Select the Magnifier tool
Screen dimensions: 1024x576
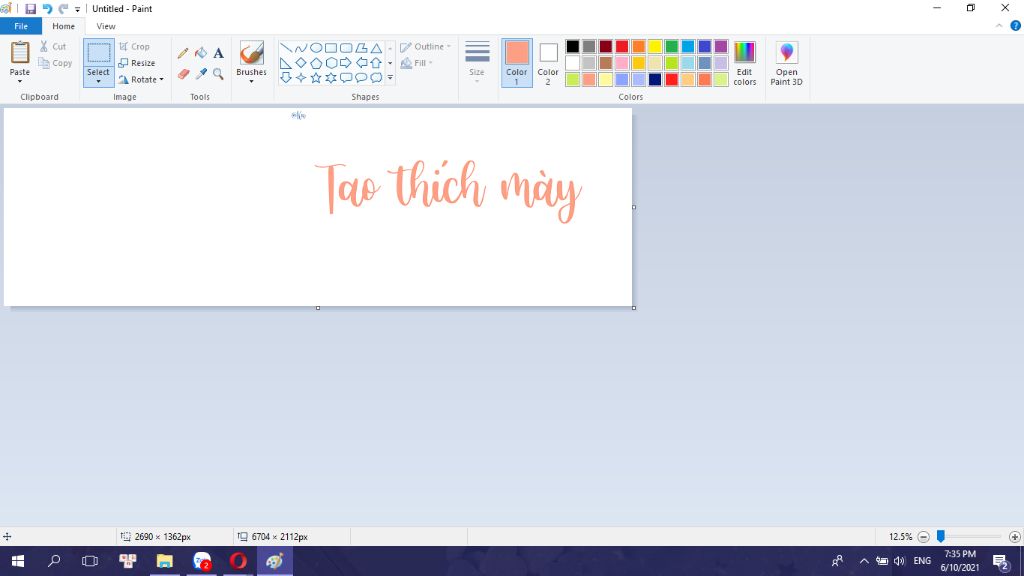click(218, 74)
